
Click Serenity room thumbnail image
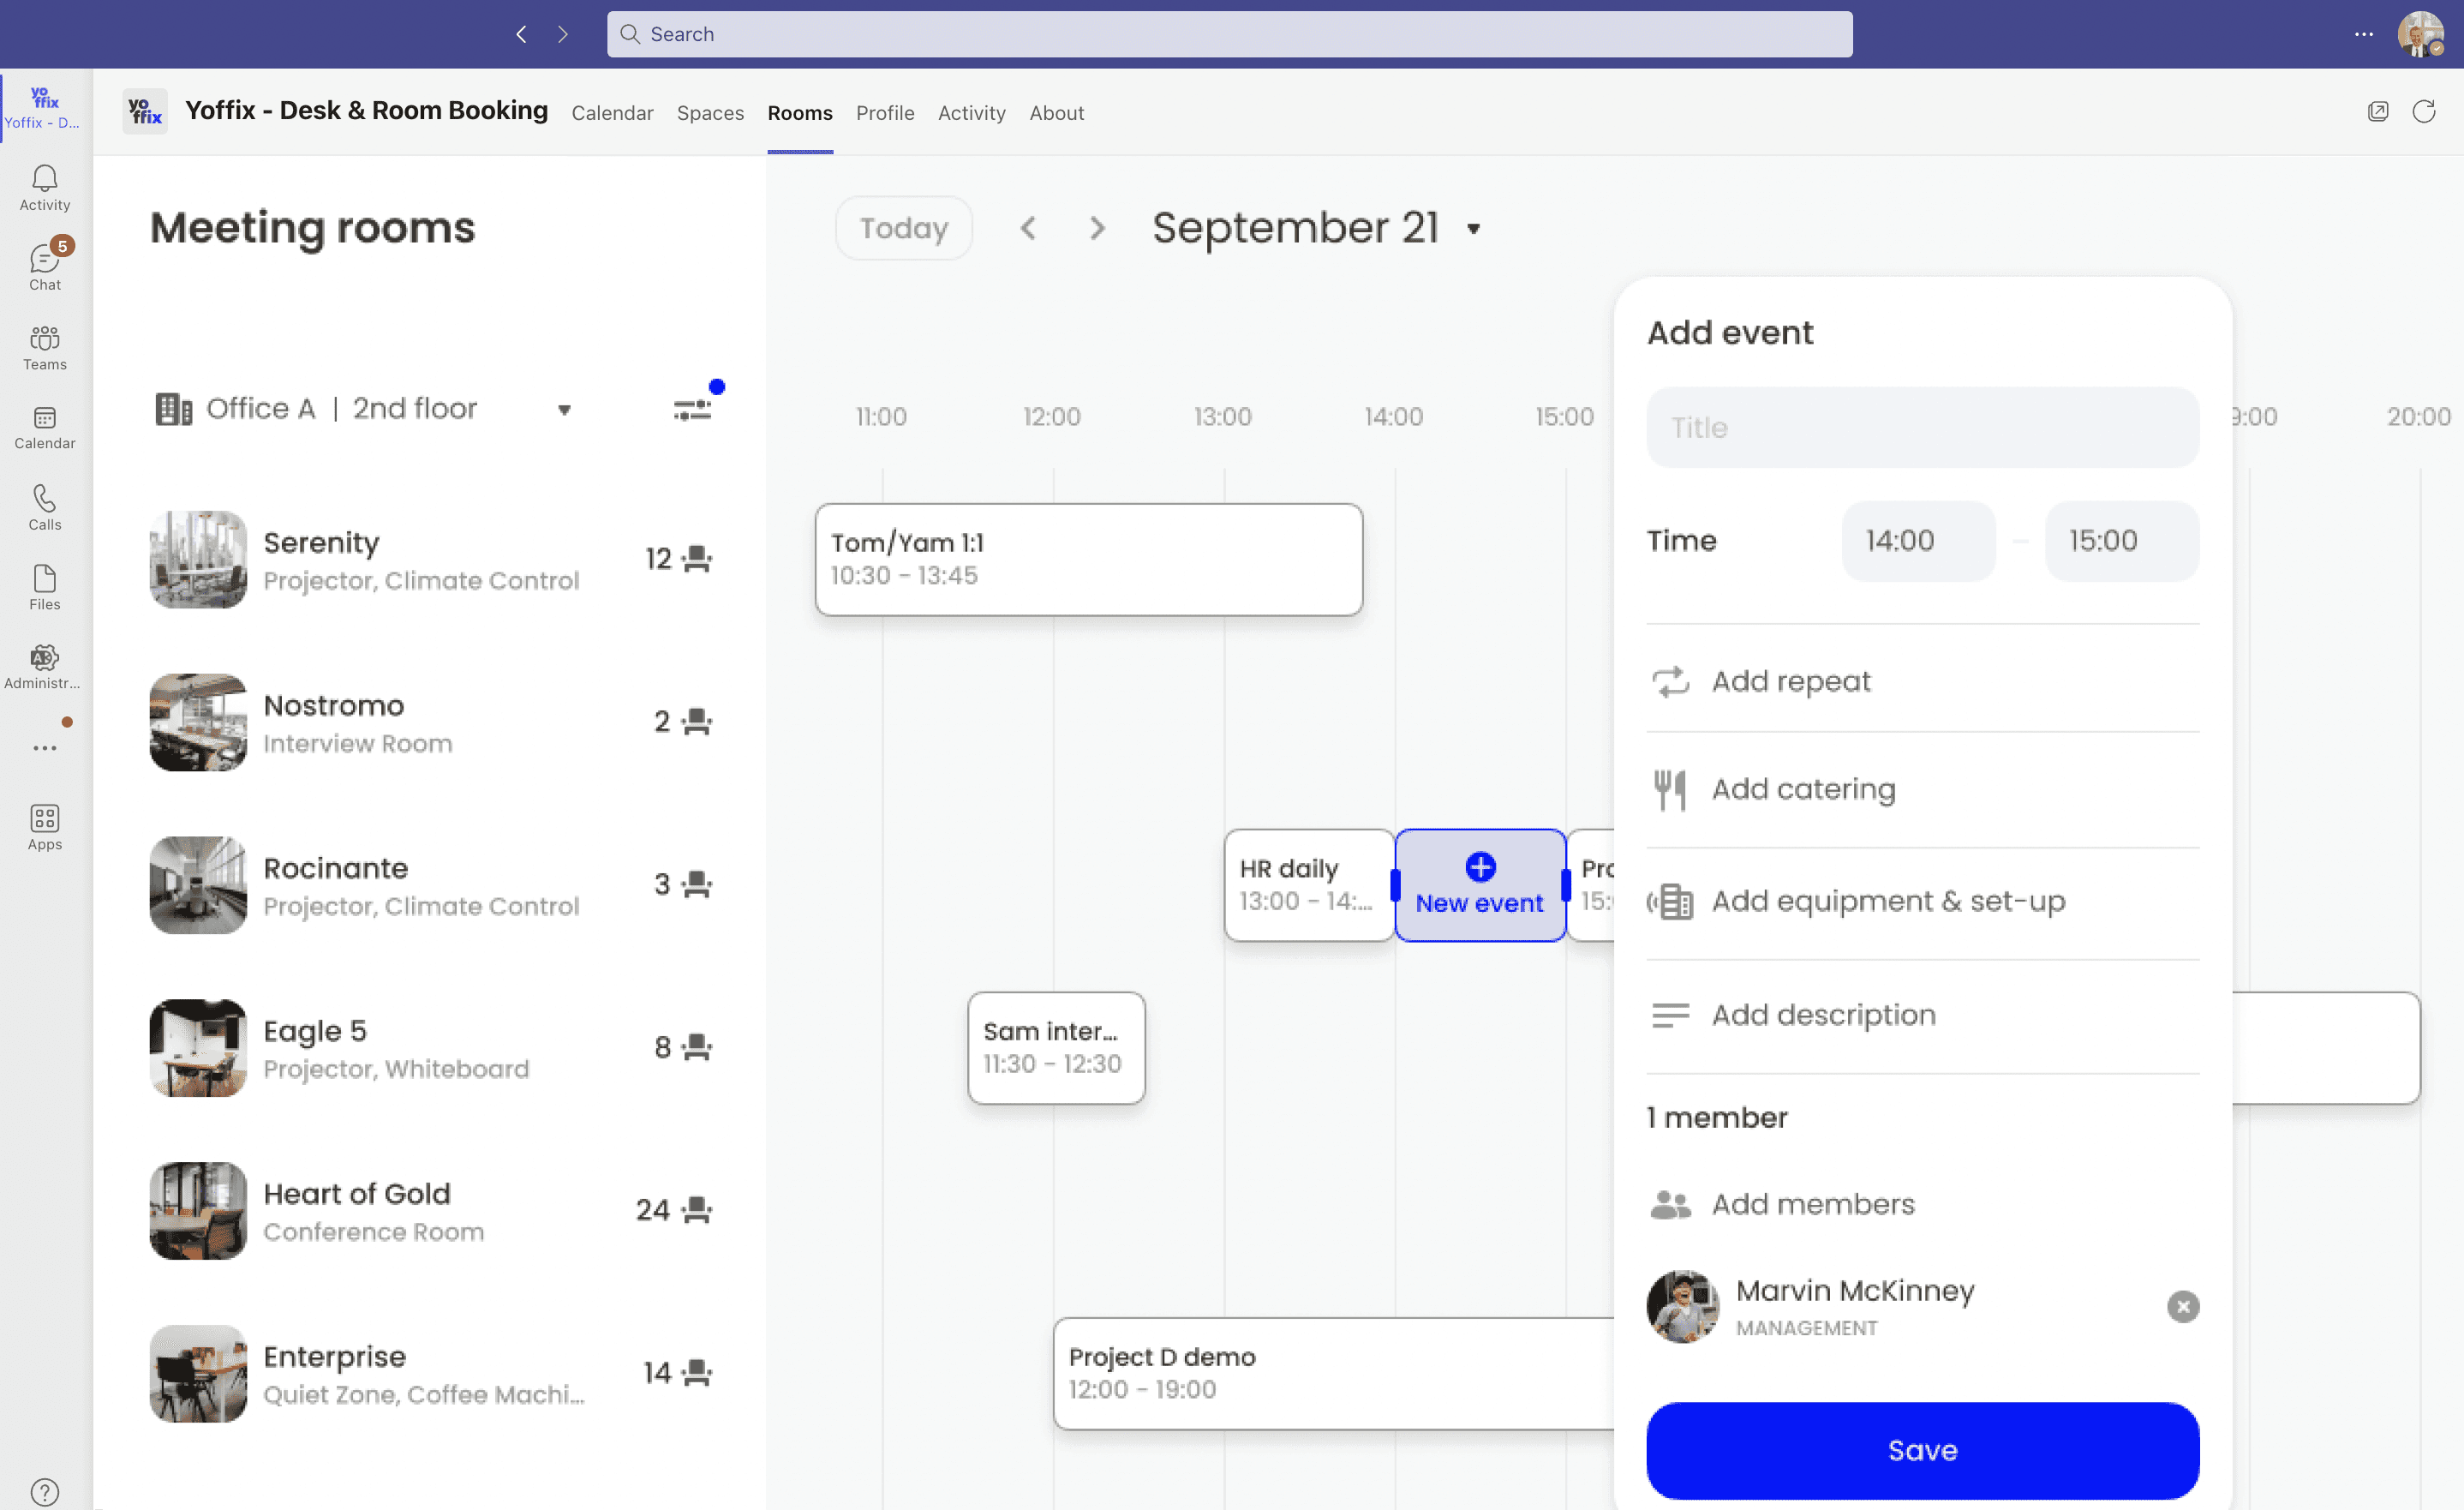tap(197, 558)
